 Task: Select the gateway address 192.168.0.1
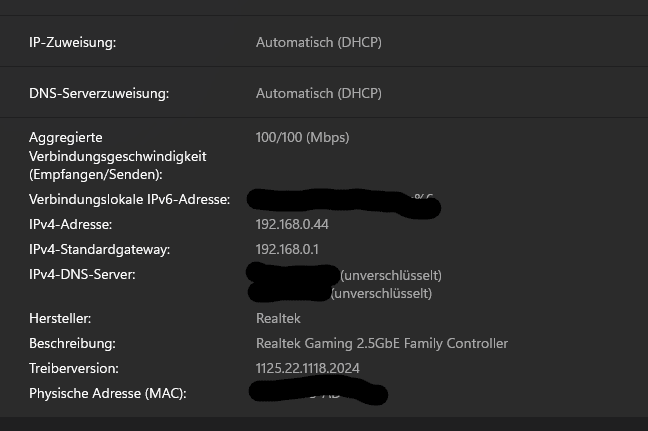pyautogui.click(x=287, y=249)
